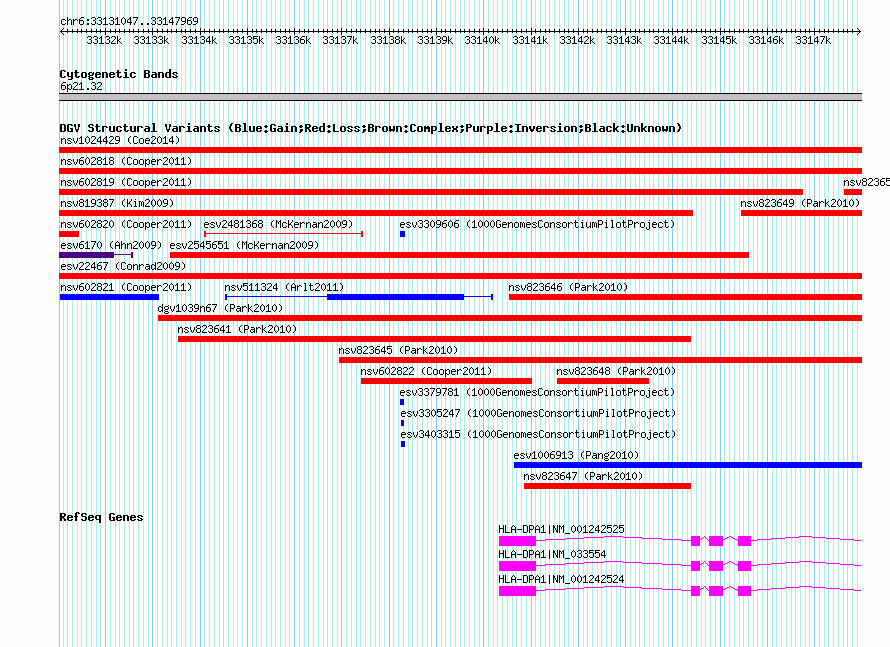Open nsv602819 (Cooper2011) variant

tap(126, 182)
